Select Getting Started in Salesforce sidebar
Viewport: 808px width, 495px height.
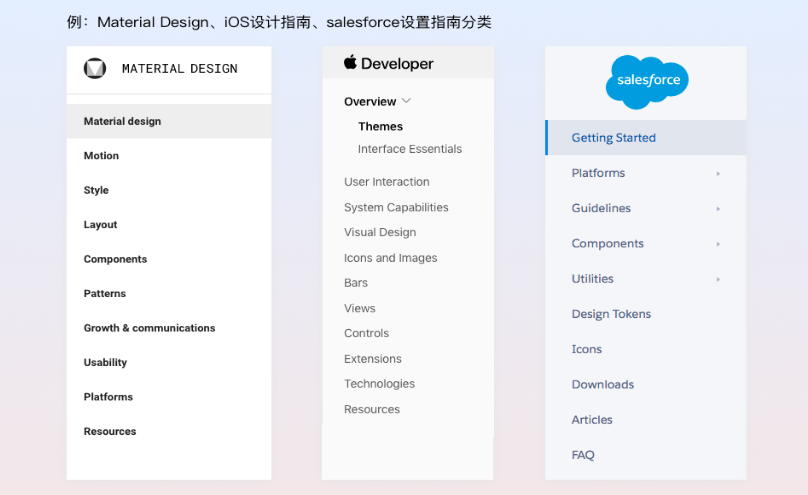(x=646, y=138)
